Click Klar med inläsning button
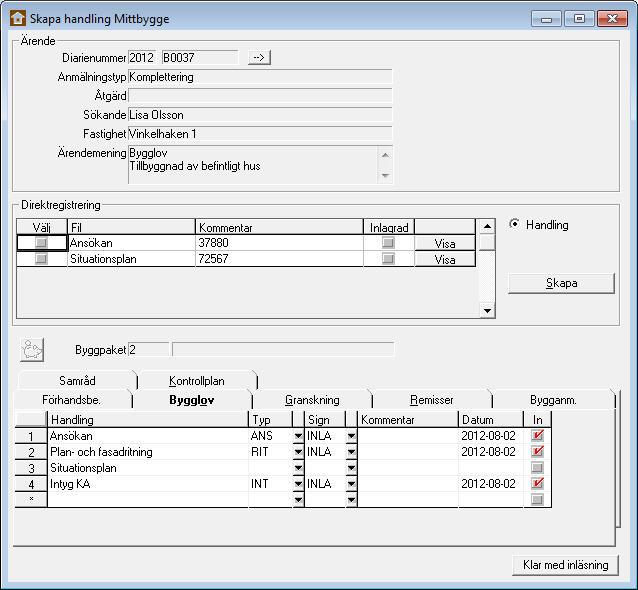Image resolution: width=638 pixels, height=590 pixels. pyautogui.click(x=566, y=565)
